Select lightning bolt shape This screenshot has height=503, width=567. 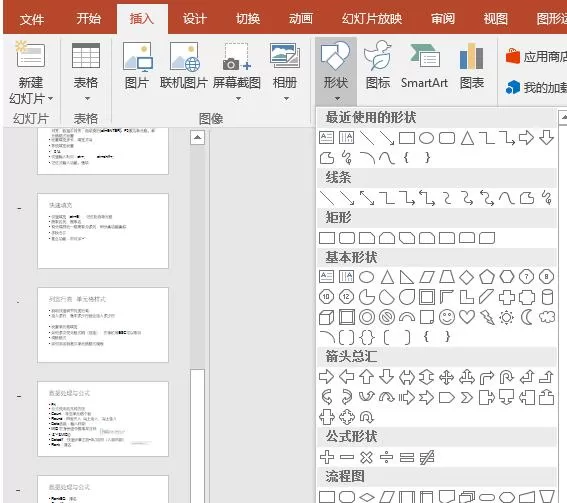coord(487,317)
